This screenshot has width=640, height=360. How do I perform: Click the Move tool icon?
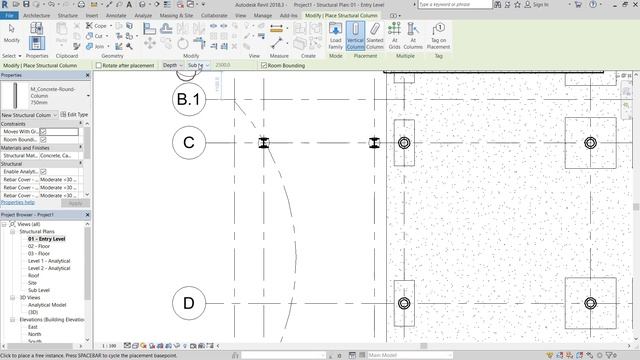coord(149,43)
